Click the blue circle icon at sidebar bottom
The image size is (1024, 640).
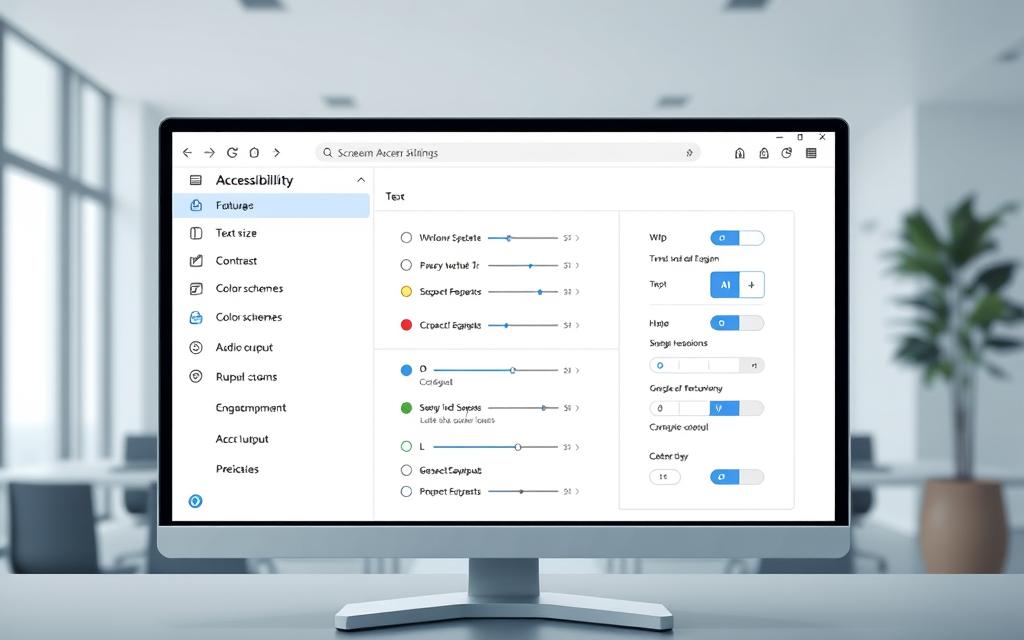pyautogui.click(x=195, y=501)
